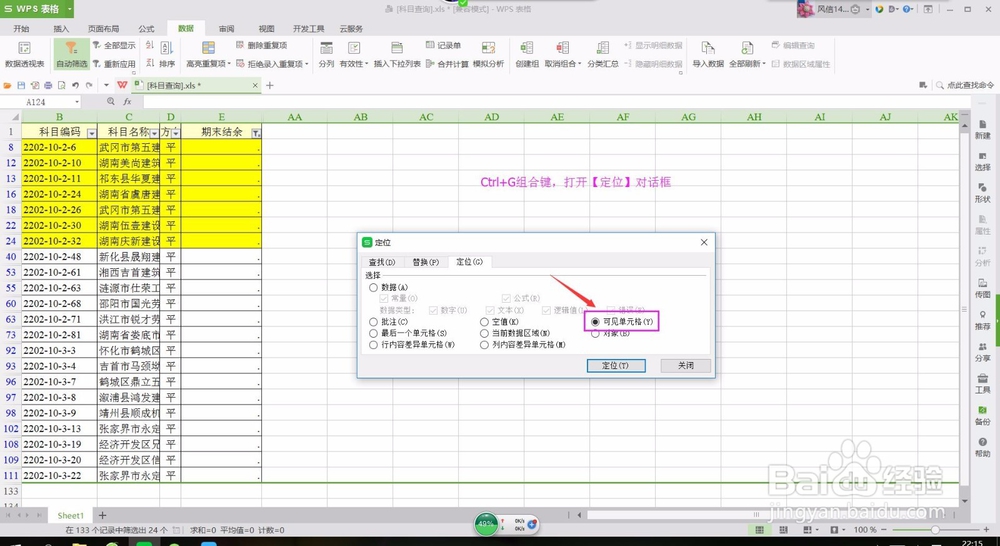
Task: Switch to the 审阅 ribbon tab
Action: (x=226, y=29)
